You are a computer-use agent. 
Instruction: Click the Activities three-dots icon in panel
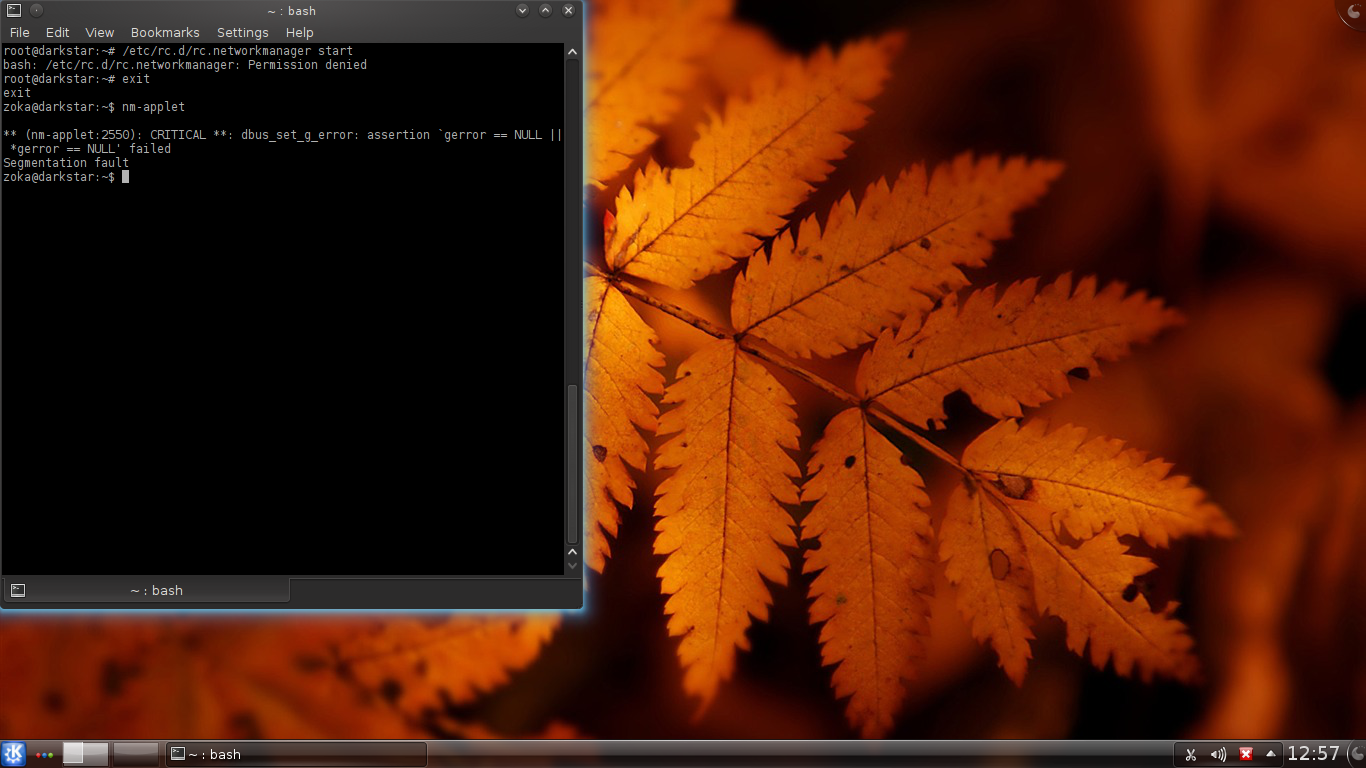44,755
